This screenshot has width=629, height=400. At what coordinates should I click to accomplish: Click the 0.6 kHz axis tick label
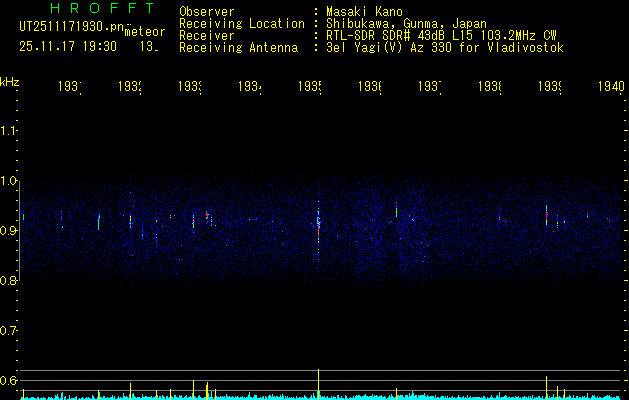[9, 380]
